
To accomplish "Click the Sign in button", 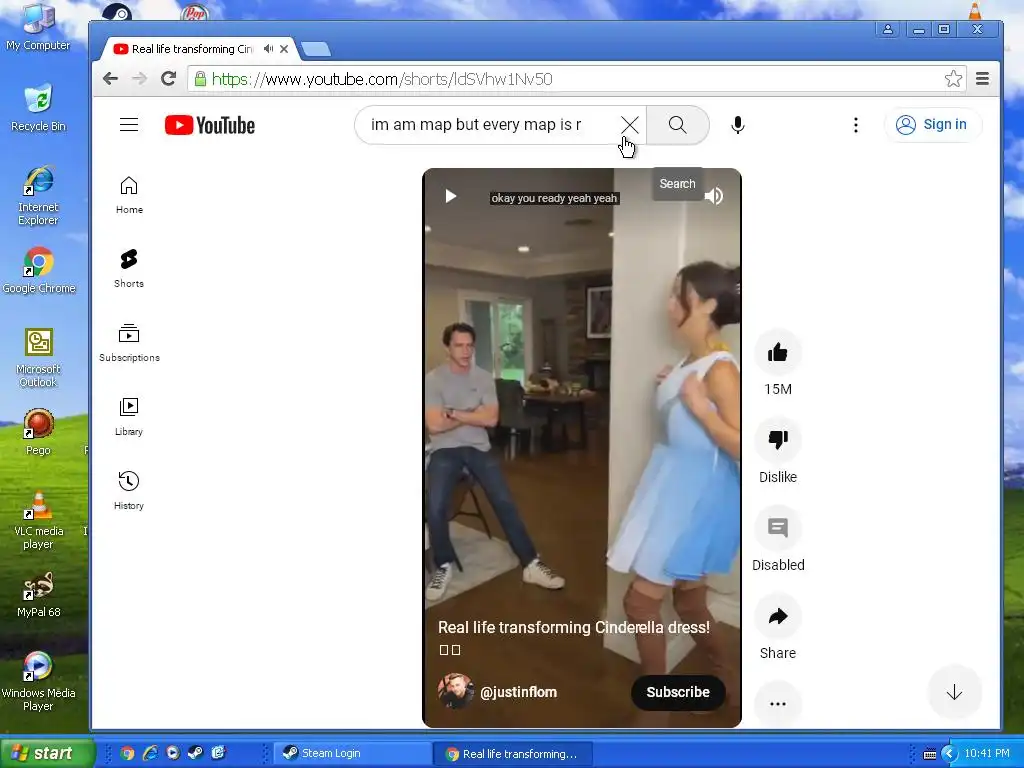I will [932, 125].
